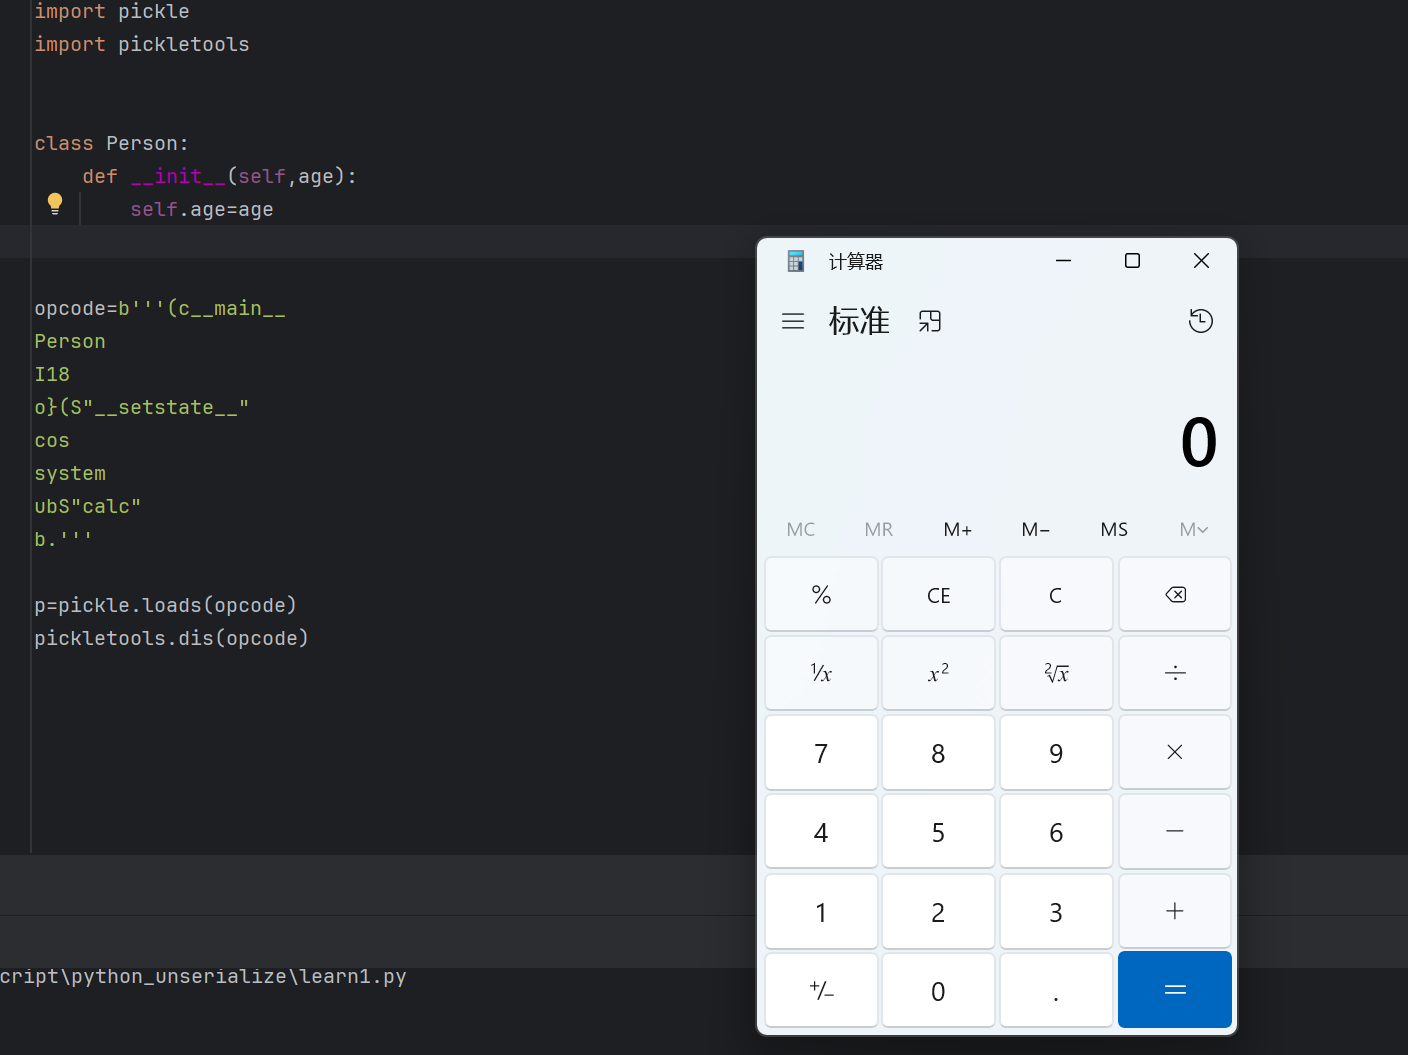Click the subtraction operator key
This screenshot has height=1055, width=1408.
tap(1175, 831)
